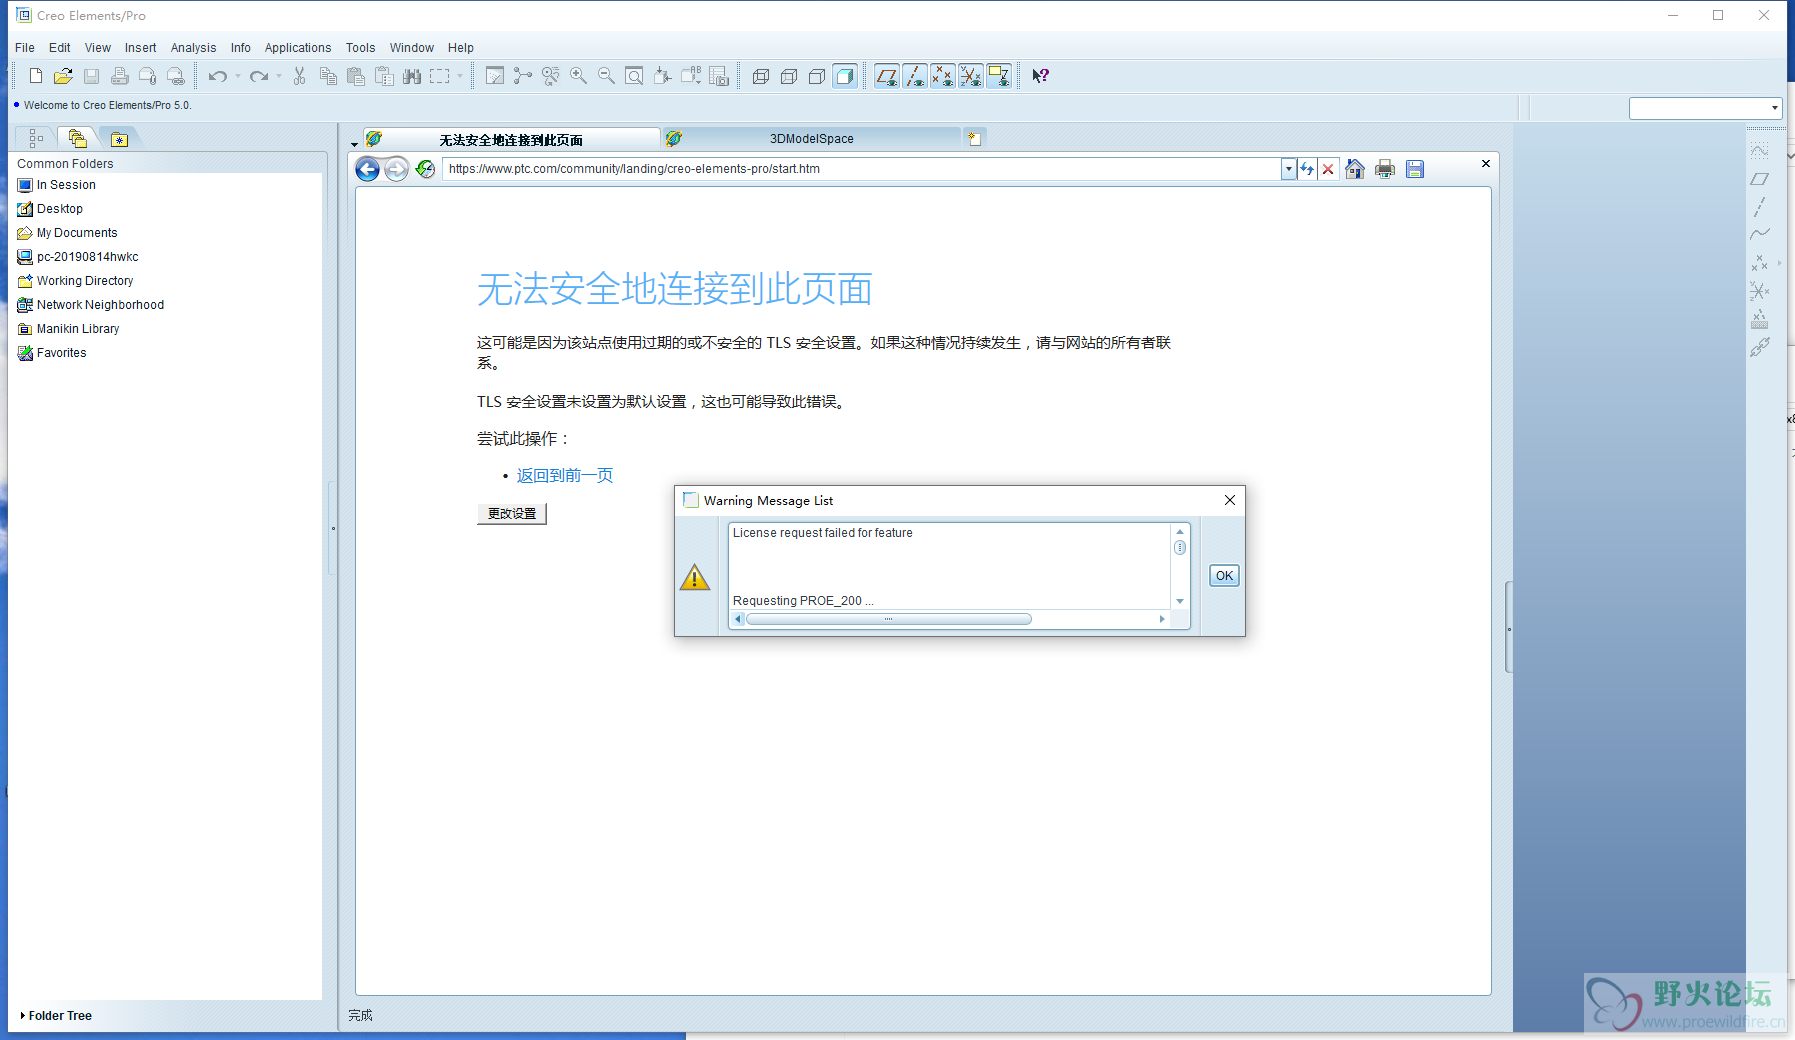Click the Zoom Out magnifier icon

pos(606,76)
